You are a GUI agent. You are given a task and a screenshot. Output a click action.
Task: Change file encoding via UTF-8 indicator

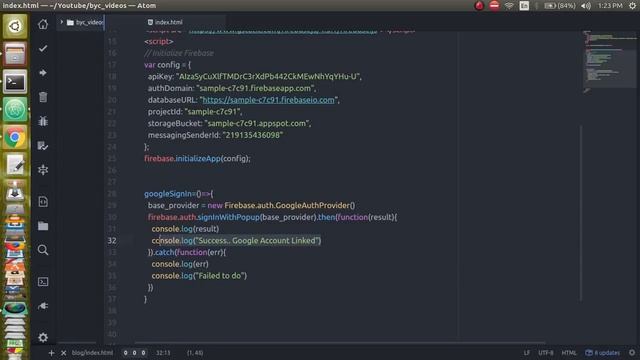pyautogui.click(x=546, y=353)
